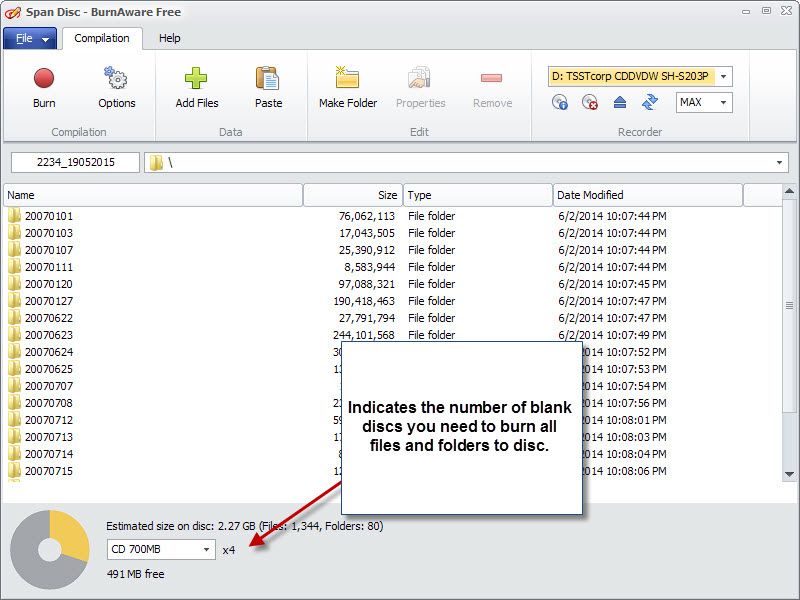Screen dimensions: 800x600
Task: Select folder 20070624
Action: [x=49, y=352]
